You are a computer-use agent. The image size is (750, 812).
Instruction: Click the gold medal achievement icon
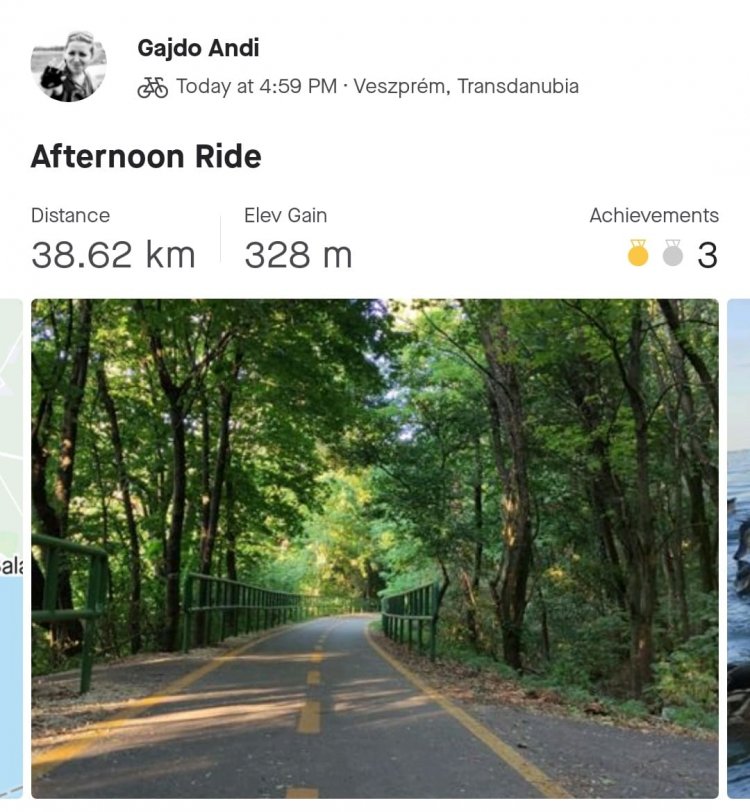tap(638, 253)
